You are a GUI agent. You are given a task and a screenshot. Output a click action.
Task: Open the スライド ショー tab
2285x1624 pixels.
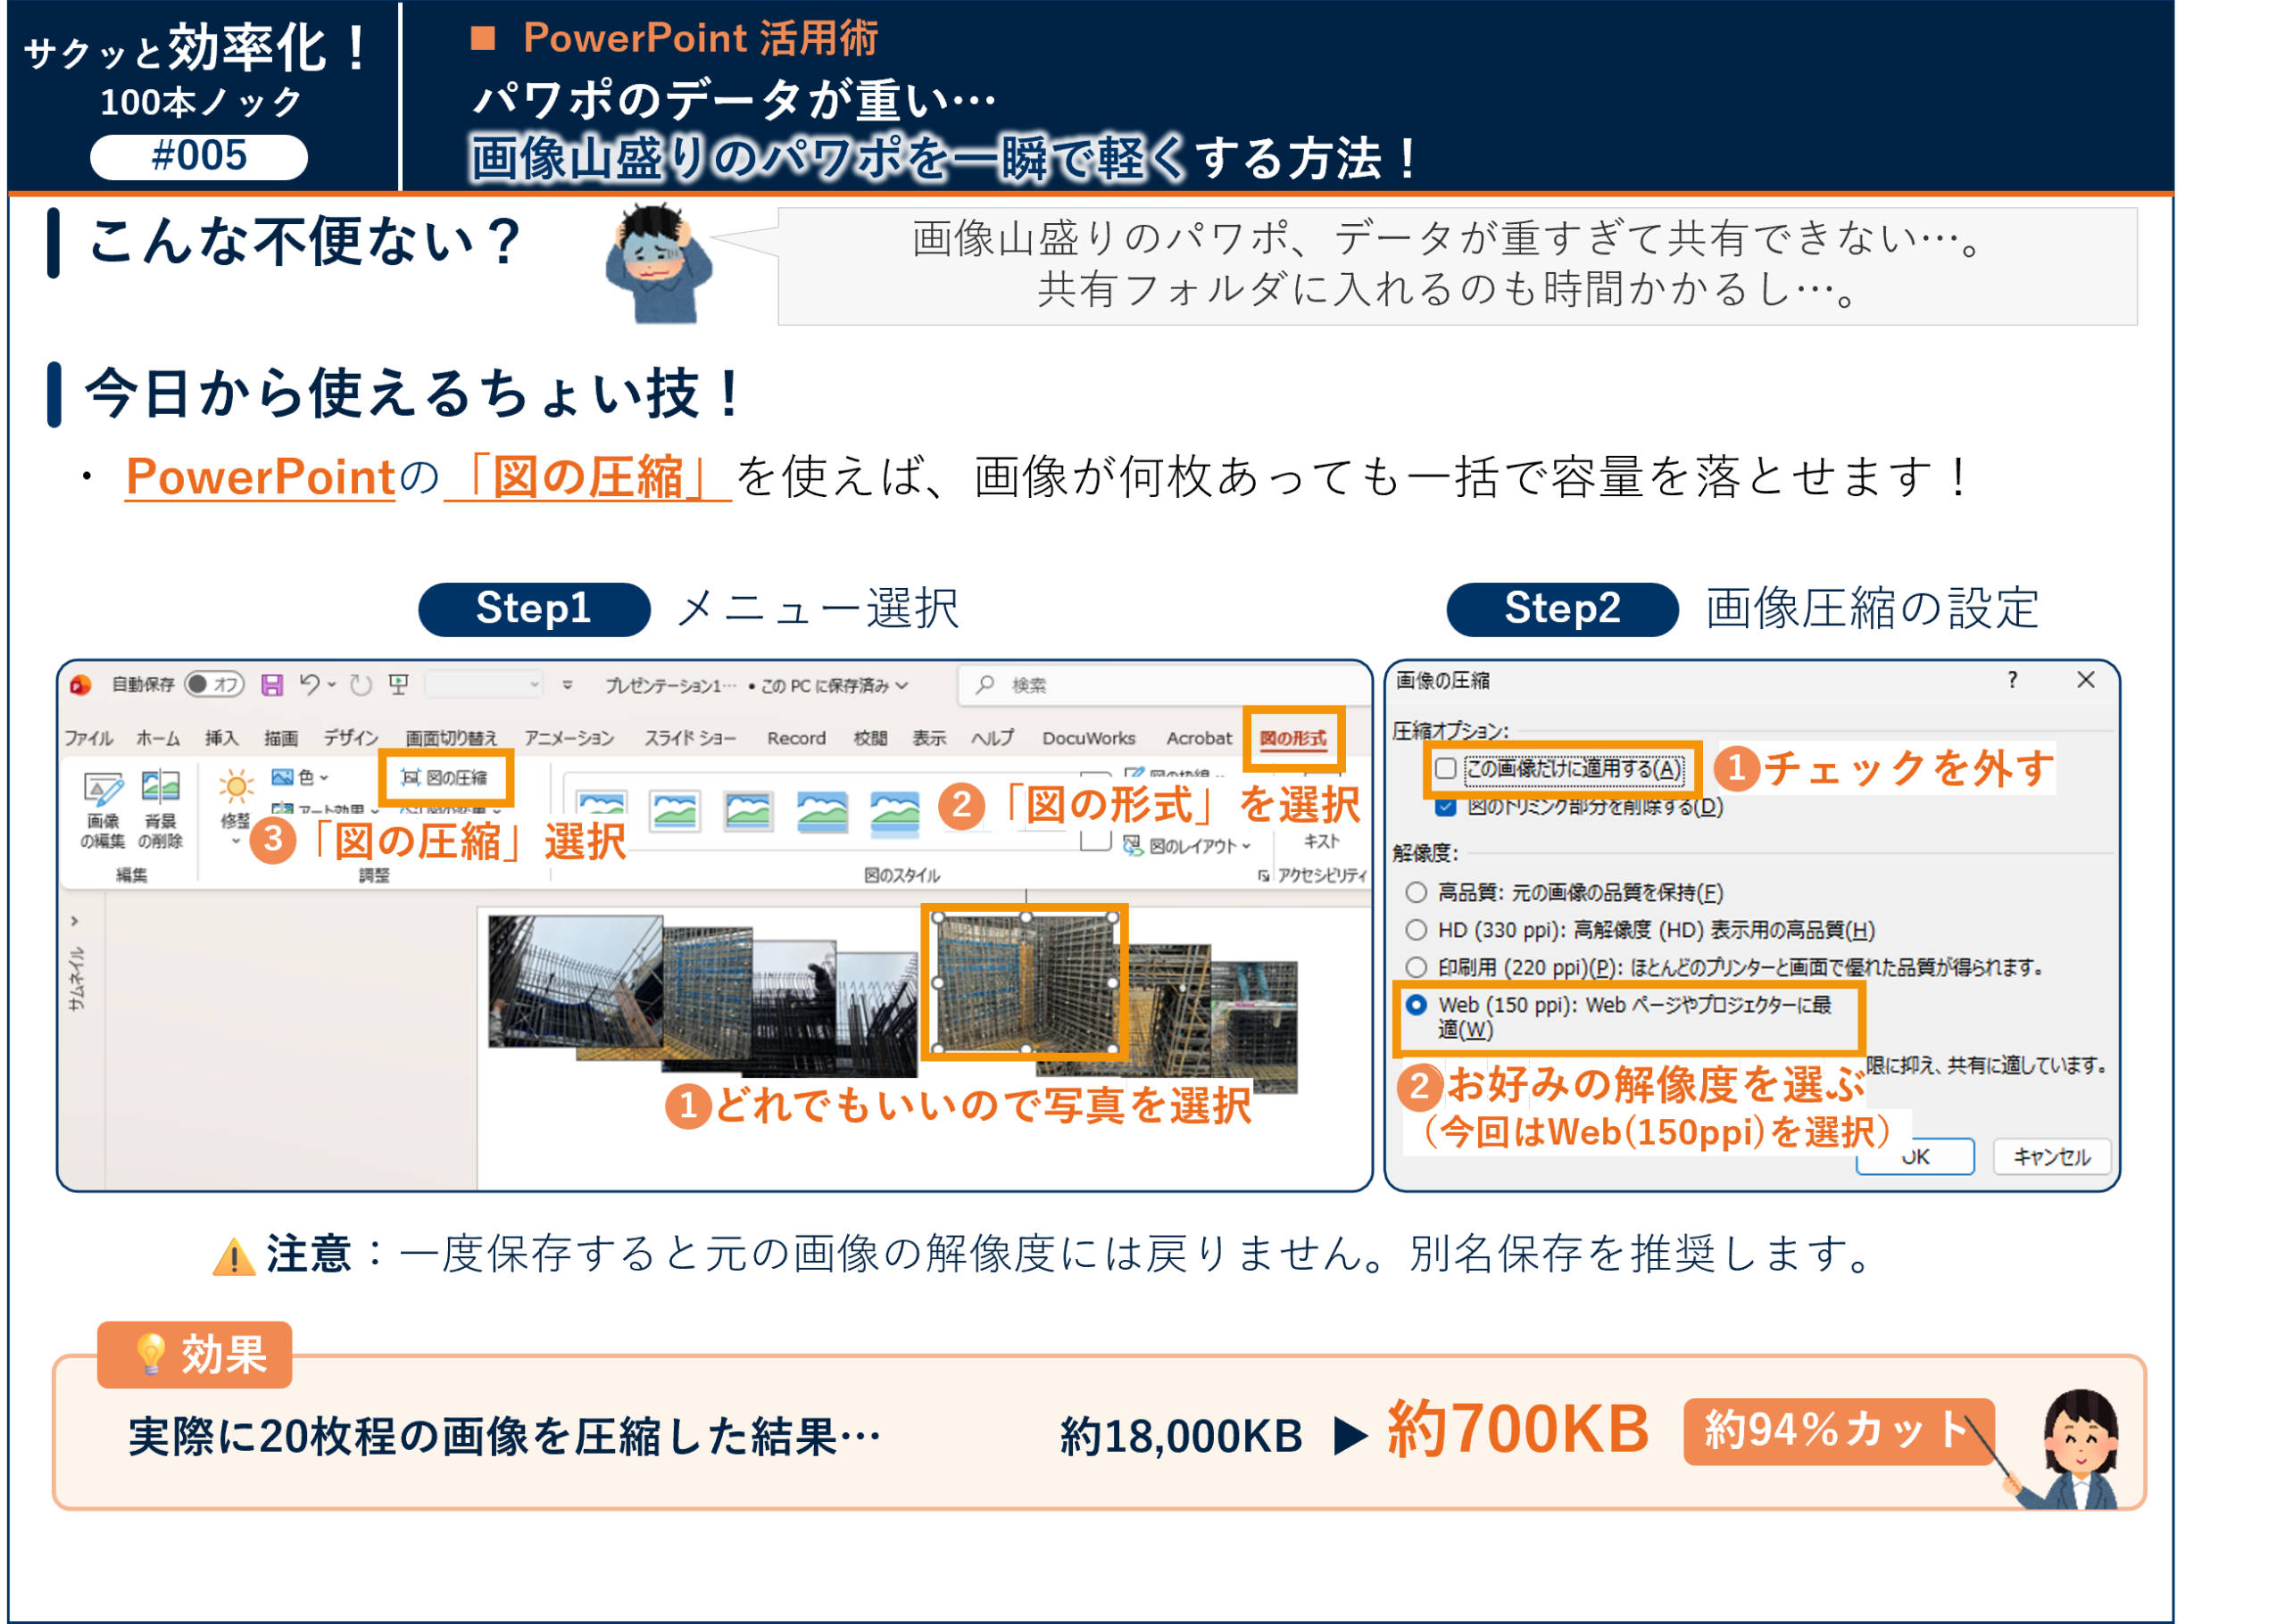pos(689,738)
